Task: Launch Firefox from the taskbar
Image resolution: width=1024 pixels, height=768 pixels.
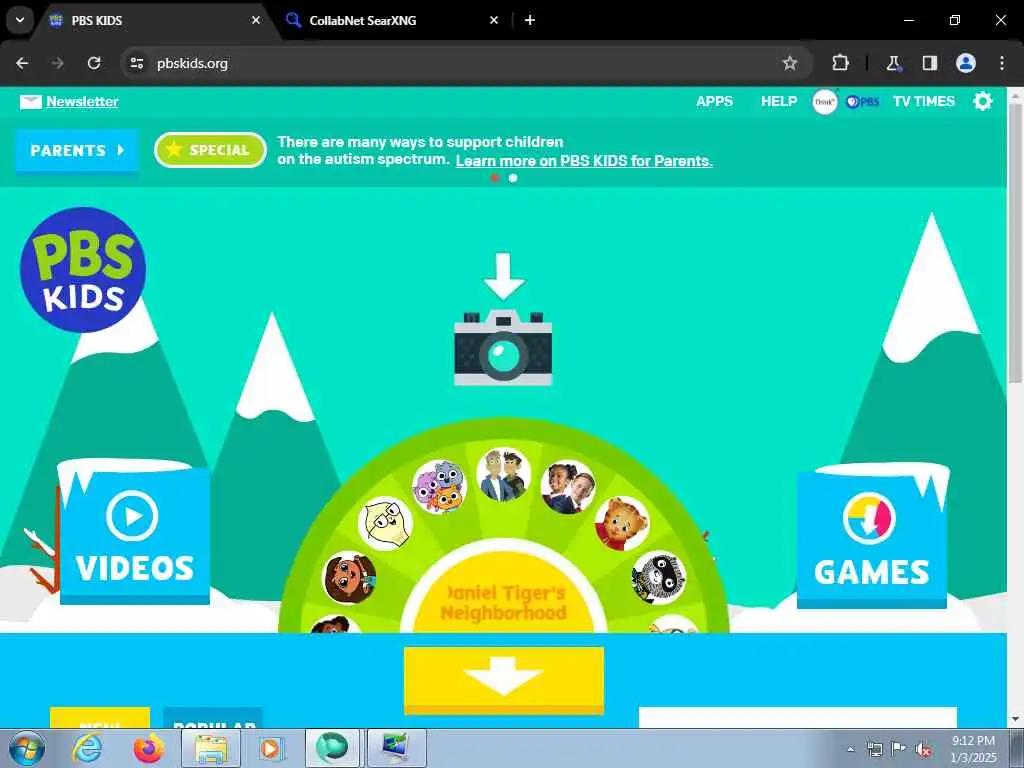Action: (x=149, y=748)
